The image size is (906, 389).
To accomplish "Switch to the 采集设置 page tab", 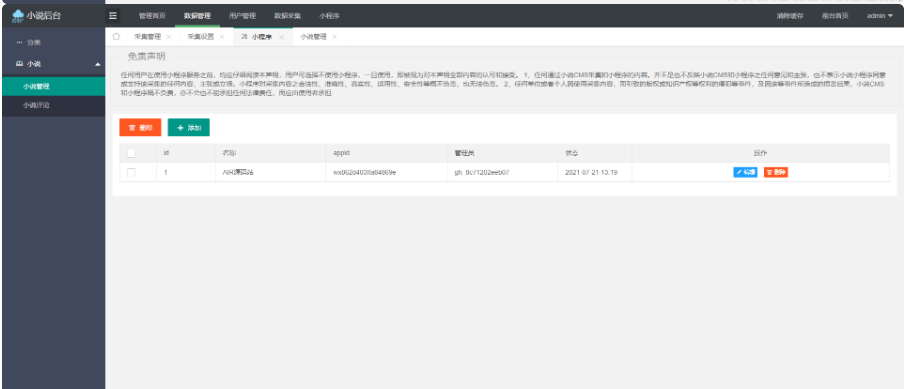I will (200, 37).
